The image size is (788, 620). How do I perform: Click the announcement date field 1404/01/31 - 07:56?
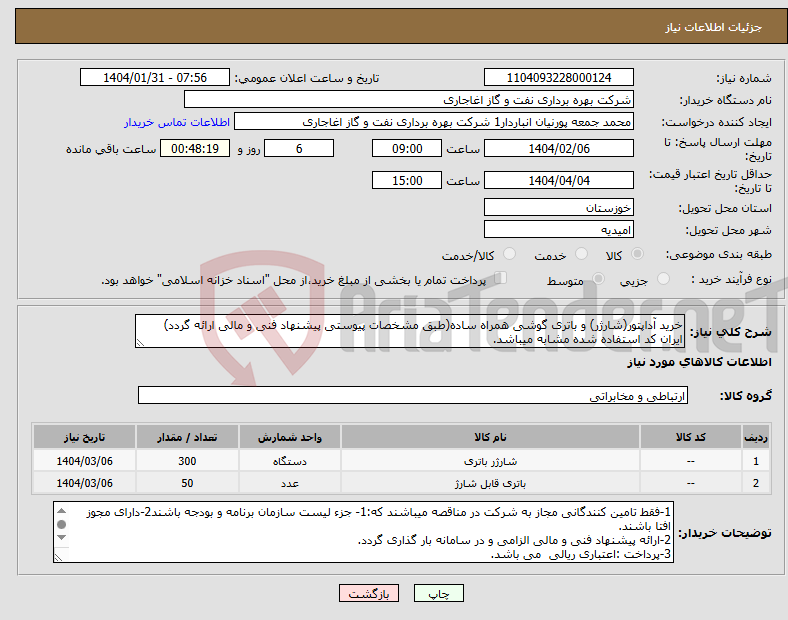[155, 77]
